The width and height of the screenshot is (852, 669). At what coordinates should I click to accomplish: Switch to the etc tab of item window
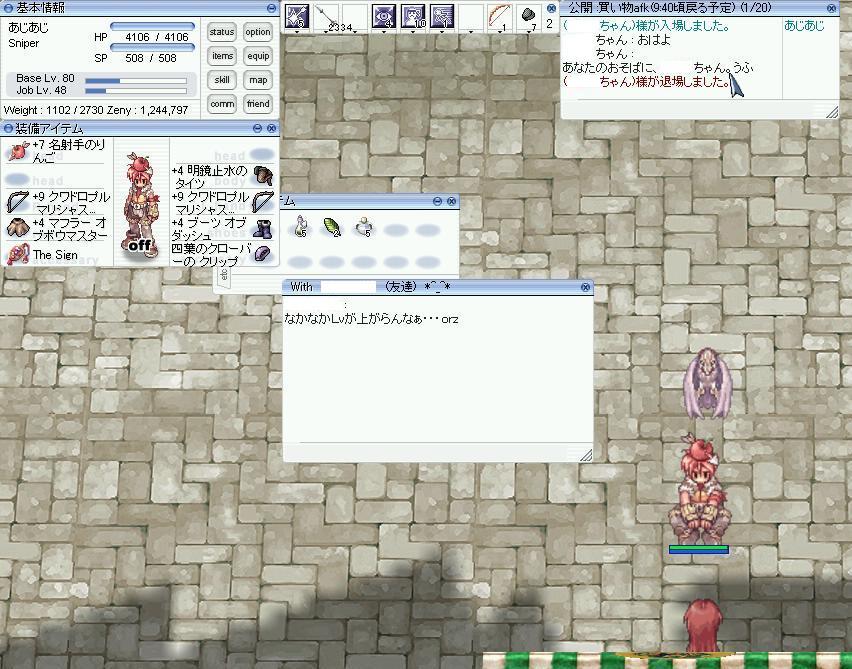[224, 278]
